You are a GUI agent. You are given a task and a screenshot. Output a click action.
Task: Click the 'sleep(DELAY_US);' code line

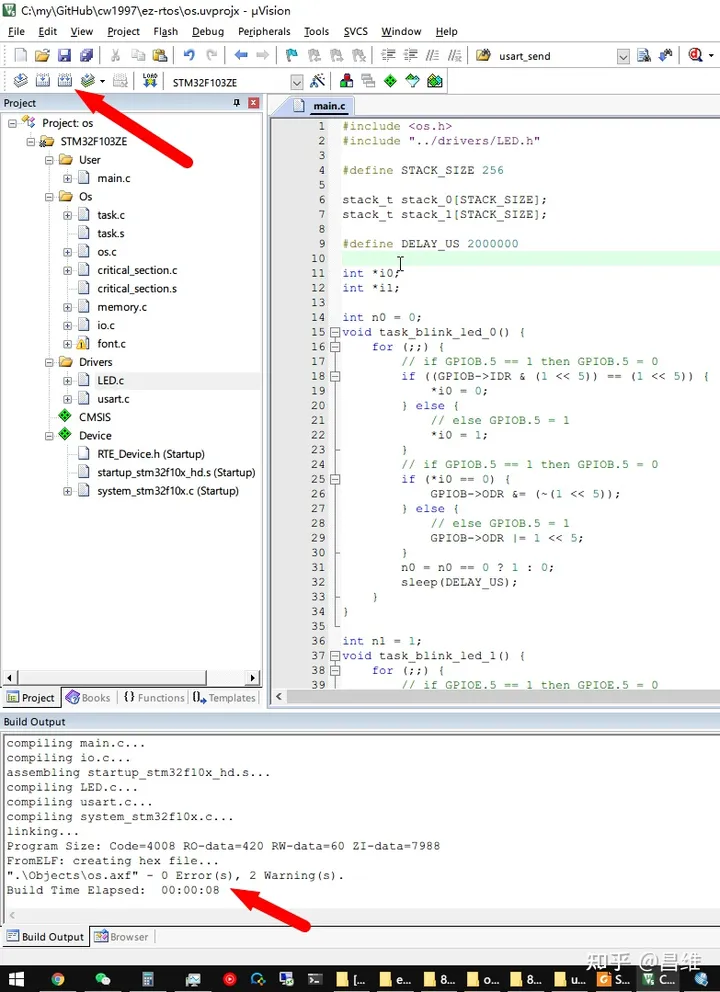tap(459, 582)
